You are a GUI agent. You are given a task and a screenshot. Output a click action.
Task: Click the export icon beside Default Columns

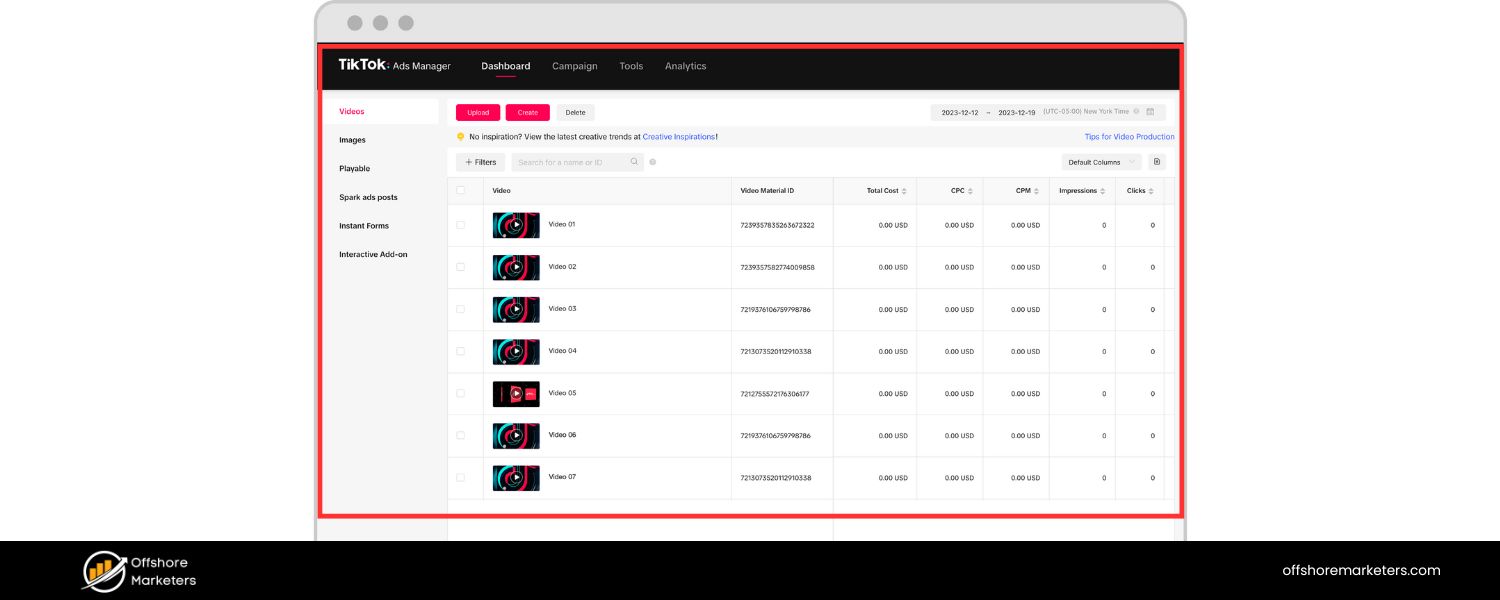[1157, 162]
